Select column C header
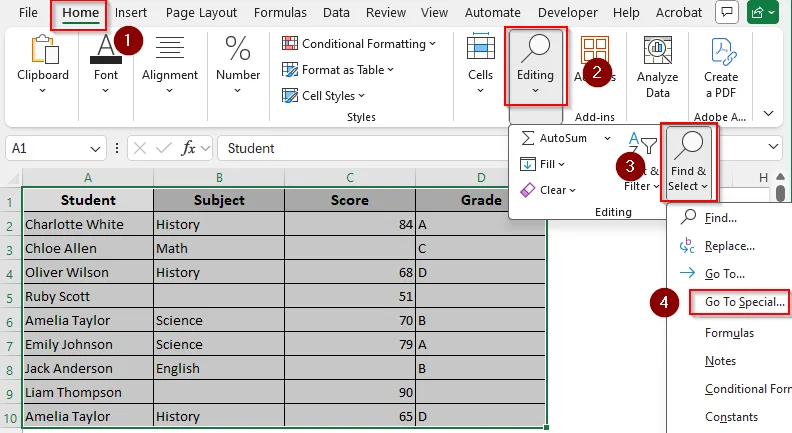Viewport: 792px width, 433px height. [350, 177]
